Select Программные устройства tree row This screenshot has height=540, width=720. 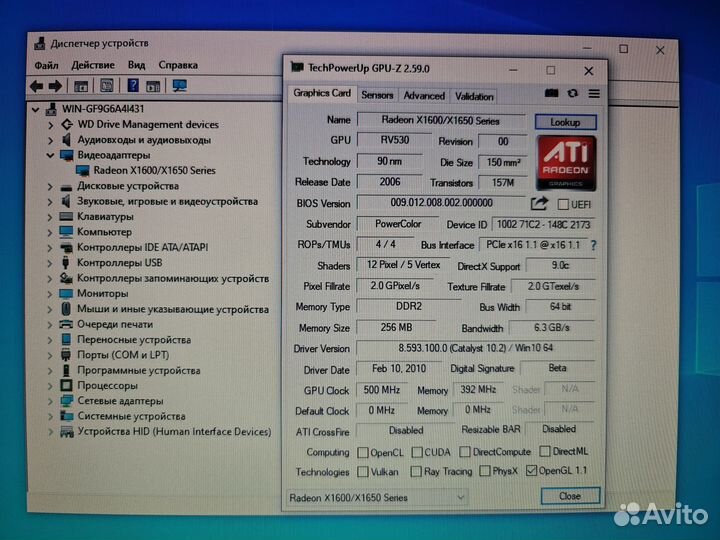[x=138, y=371]
